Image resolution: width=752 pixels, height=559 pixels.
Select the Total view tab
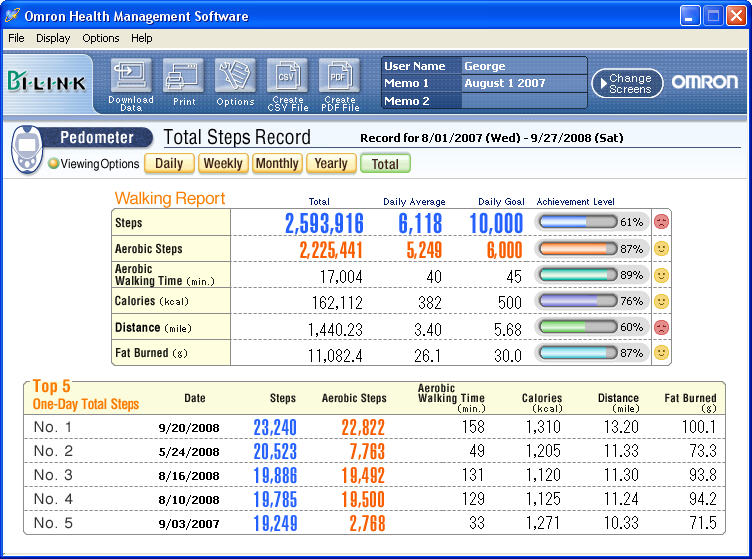point(385,164)
